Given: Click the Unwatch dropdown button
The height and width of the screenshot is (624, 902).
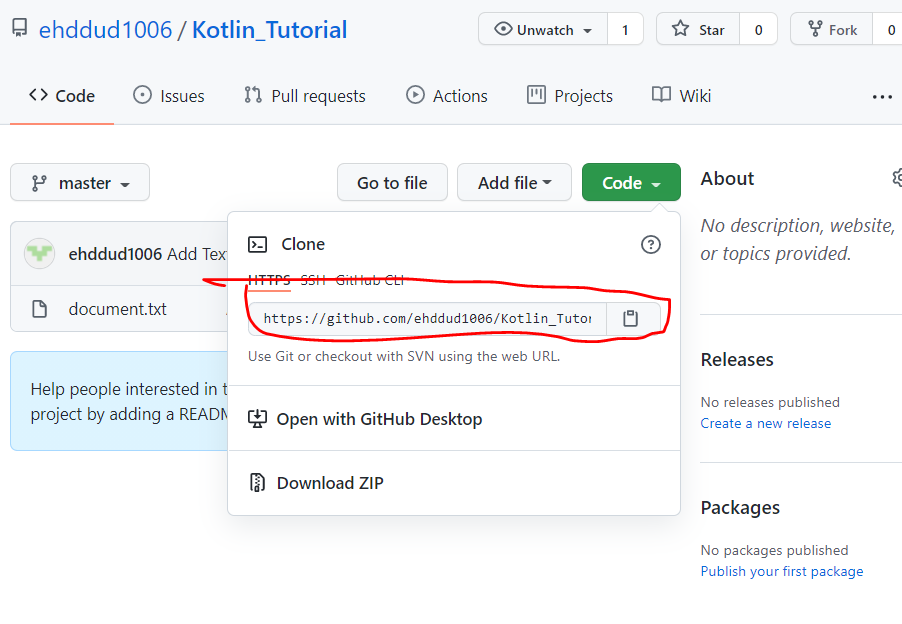Looking at the screenshot, I should [x=543, y=29].
